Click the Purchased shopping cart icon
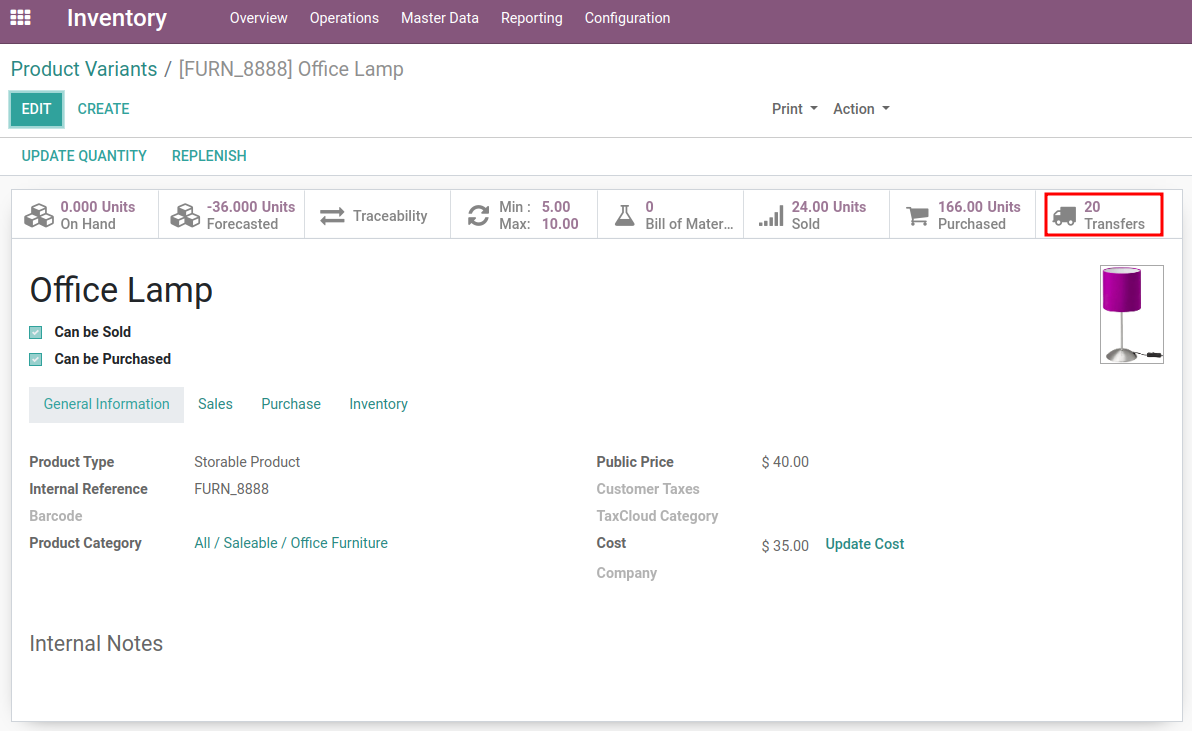The width and height of the screenshot is (1192, 731). pyautogui.click(x=917, y=215)
